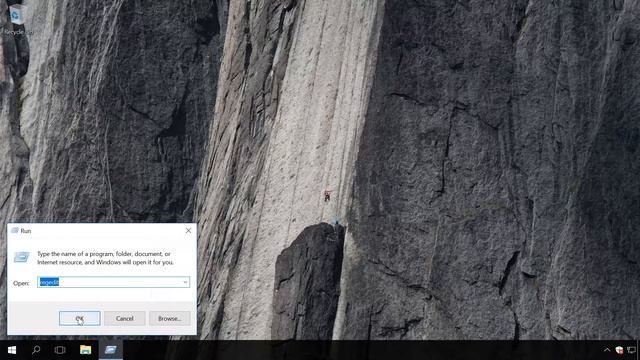Screen dimensions: 640x360
Task: Cancel the Run dialog
Action: [x=124, y=318]
